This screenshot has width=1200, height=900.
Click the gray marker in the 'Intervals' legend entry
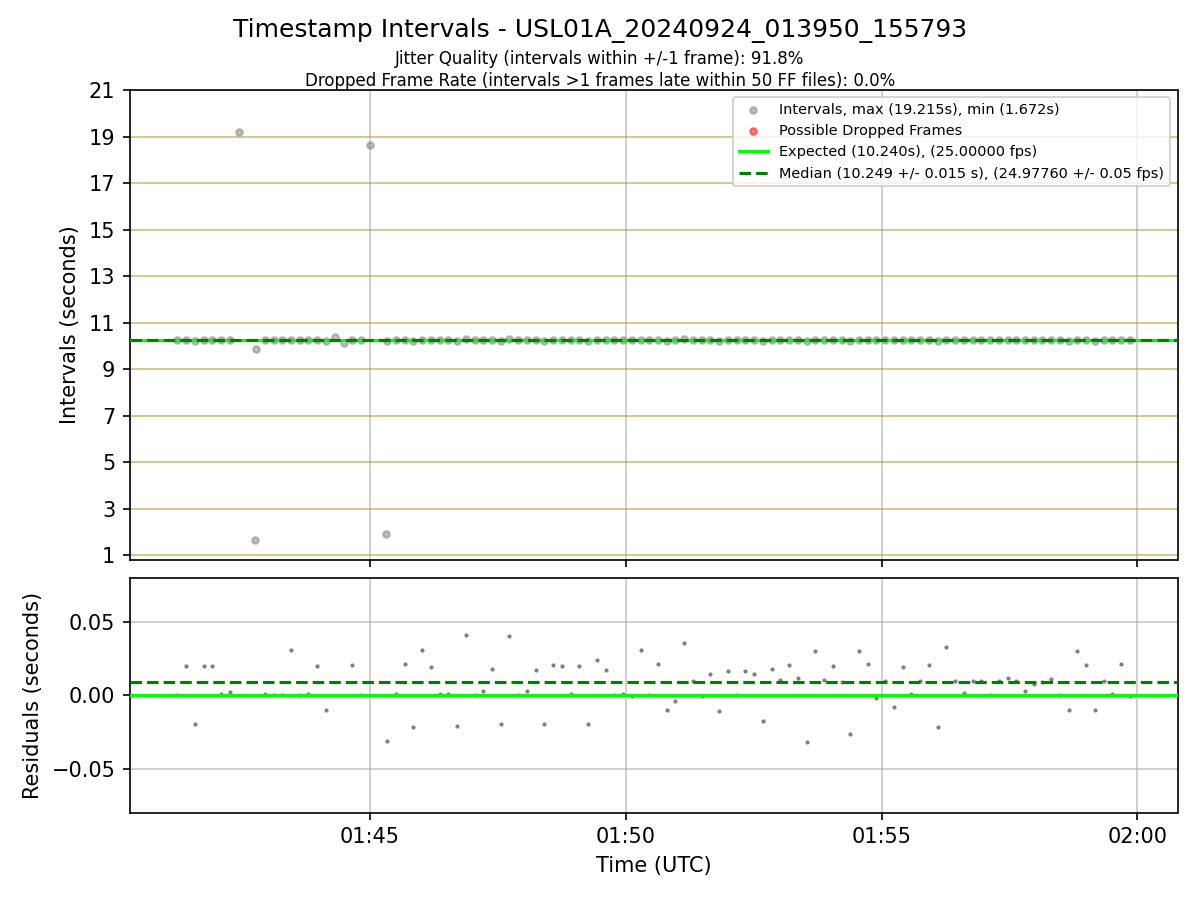coord(753,110)
